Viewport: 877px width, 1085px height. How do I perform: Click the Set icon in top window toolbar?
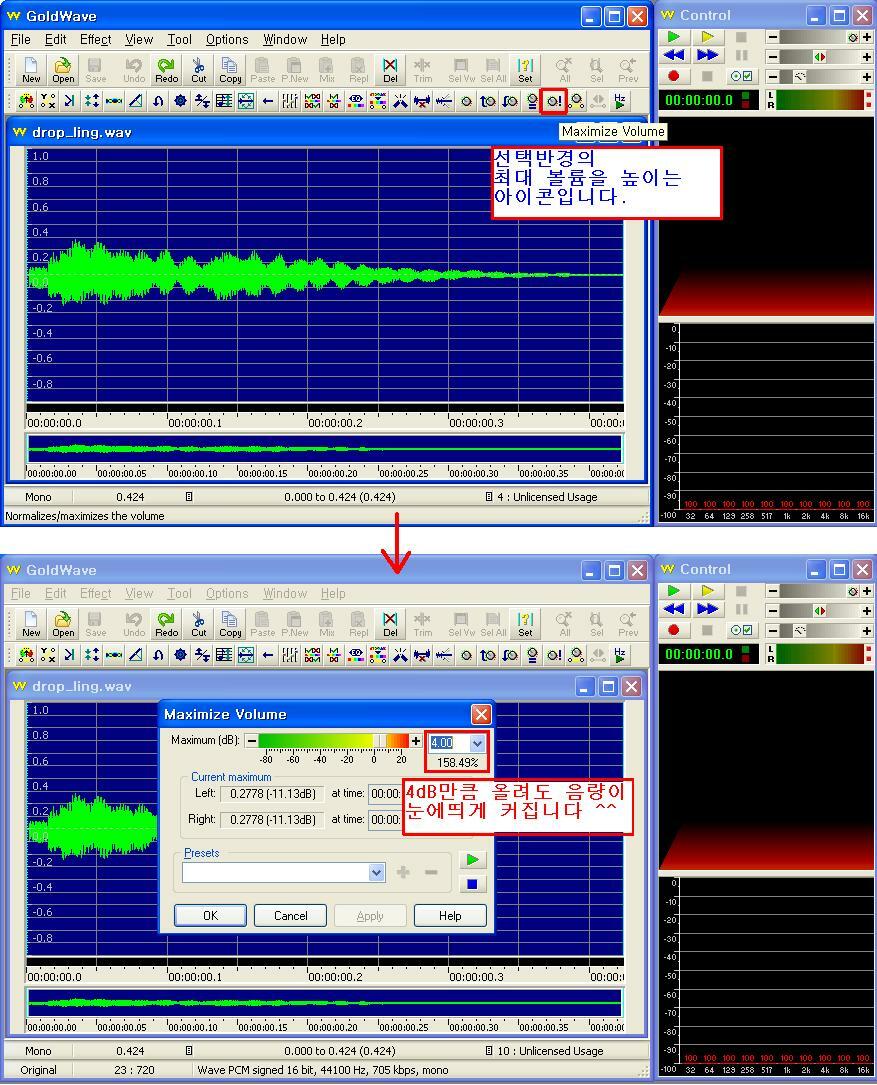pyautogui.click(x=525, y=69)
